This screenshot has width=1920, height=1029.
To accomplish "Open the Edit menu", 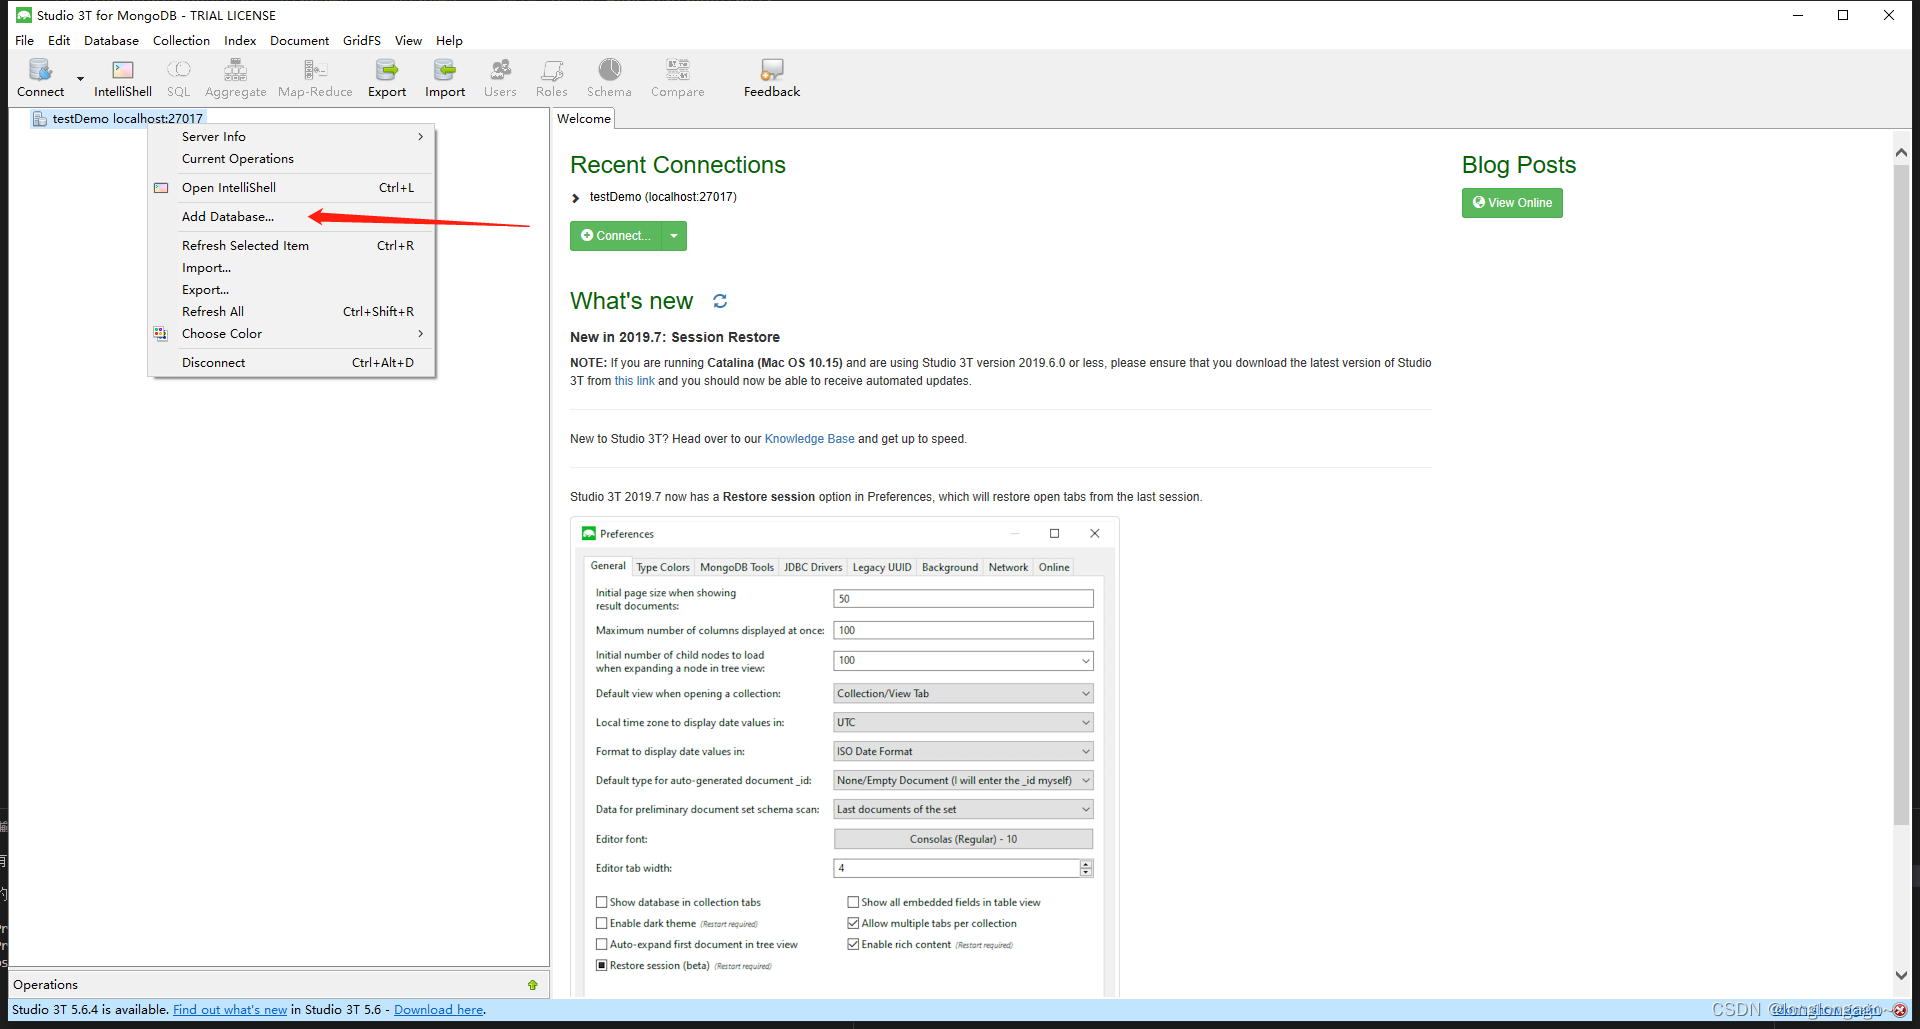I will 59,41.
